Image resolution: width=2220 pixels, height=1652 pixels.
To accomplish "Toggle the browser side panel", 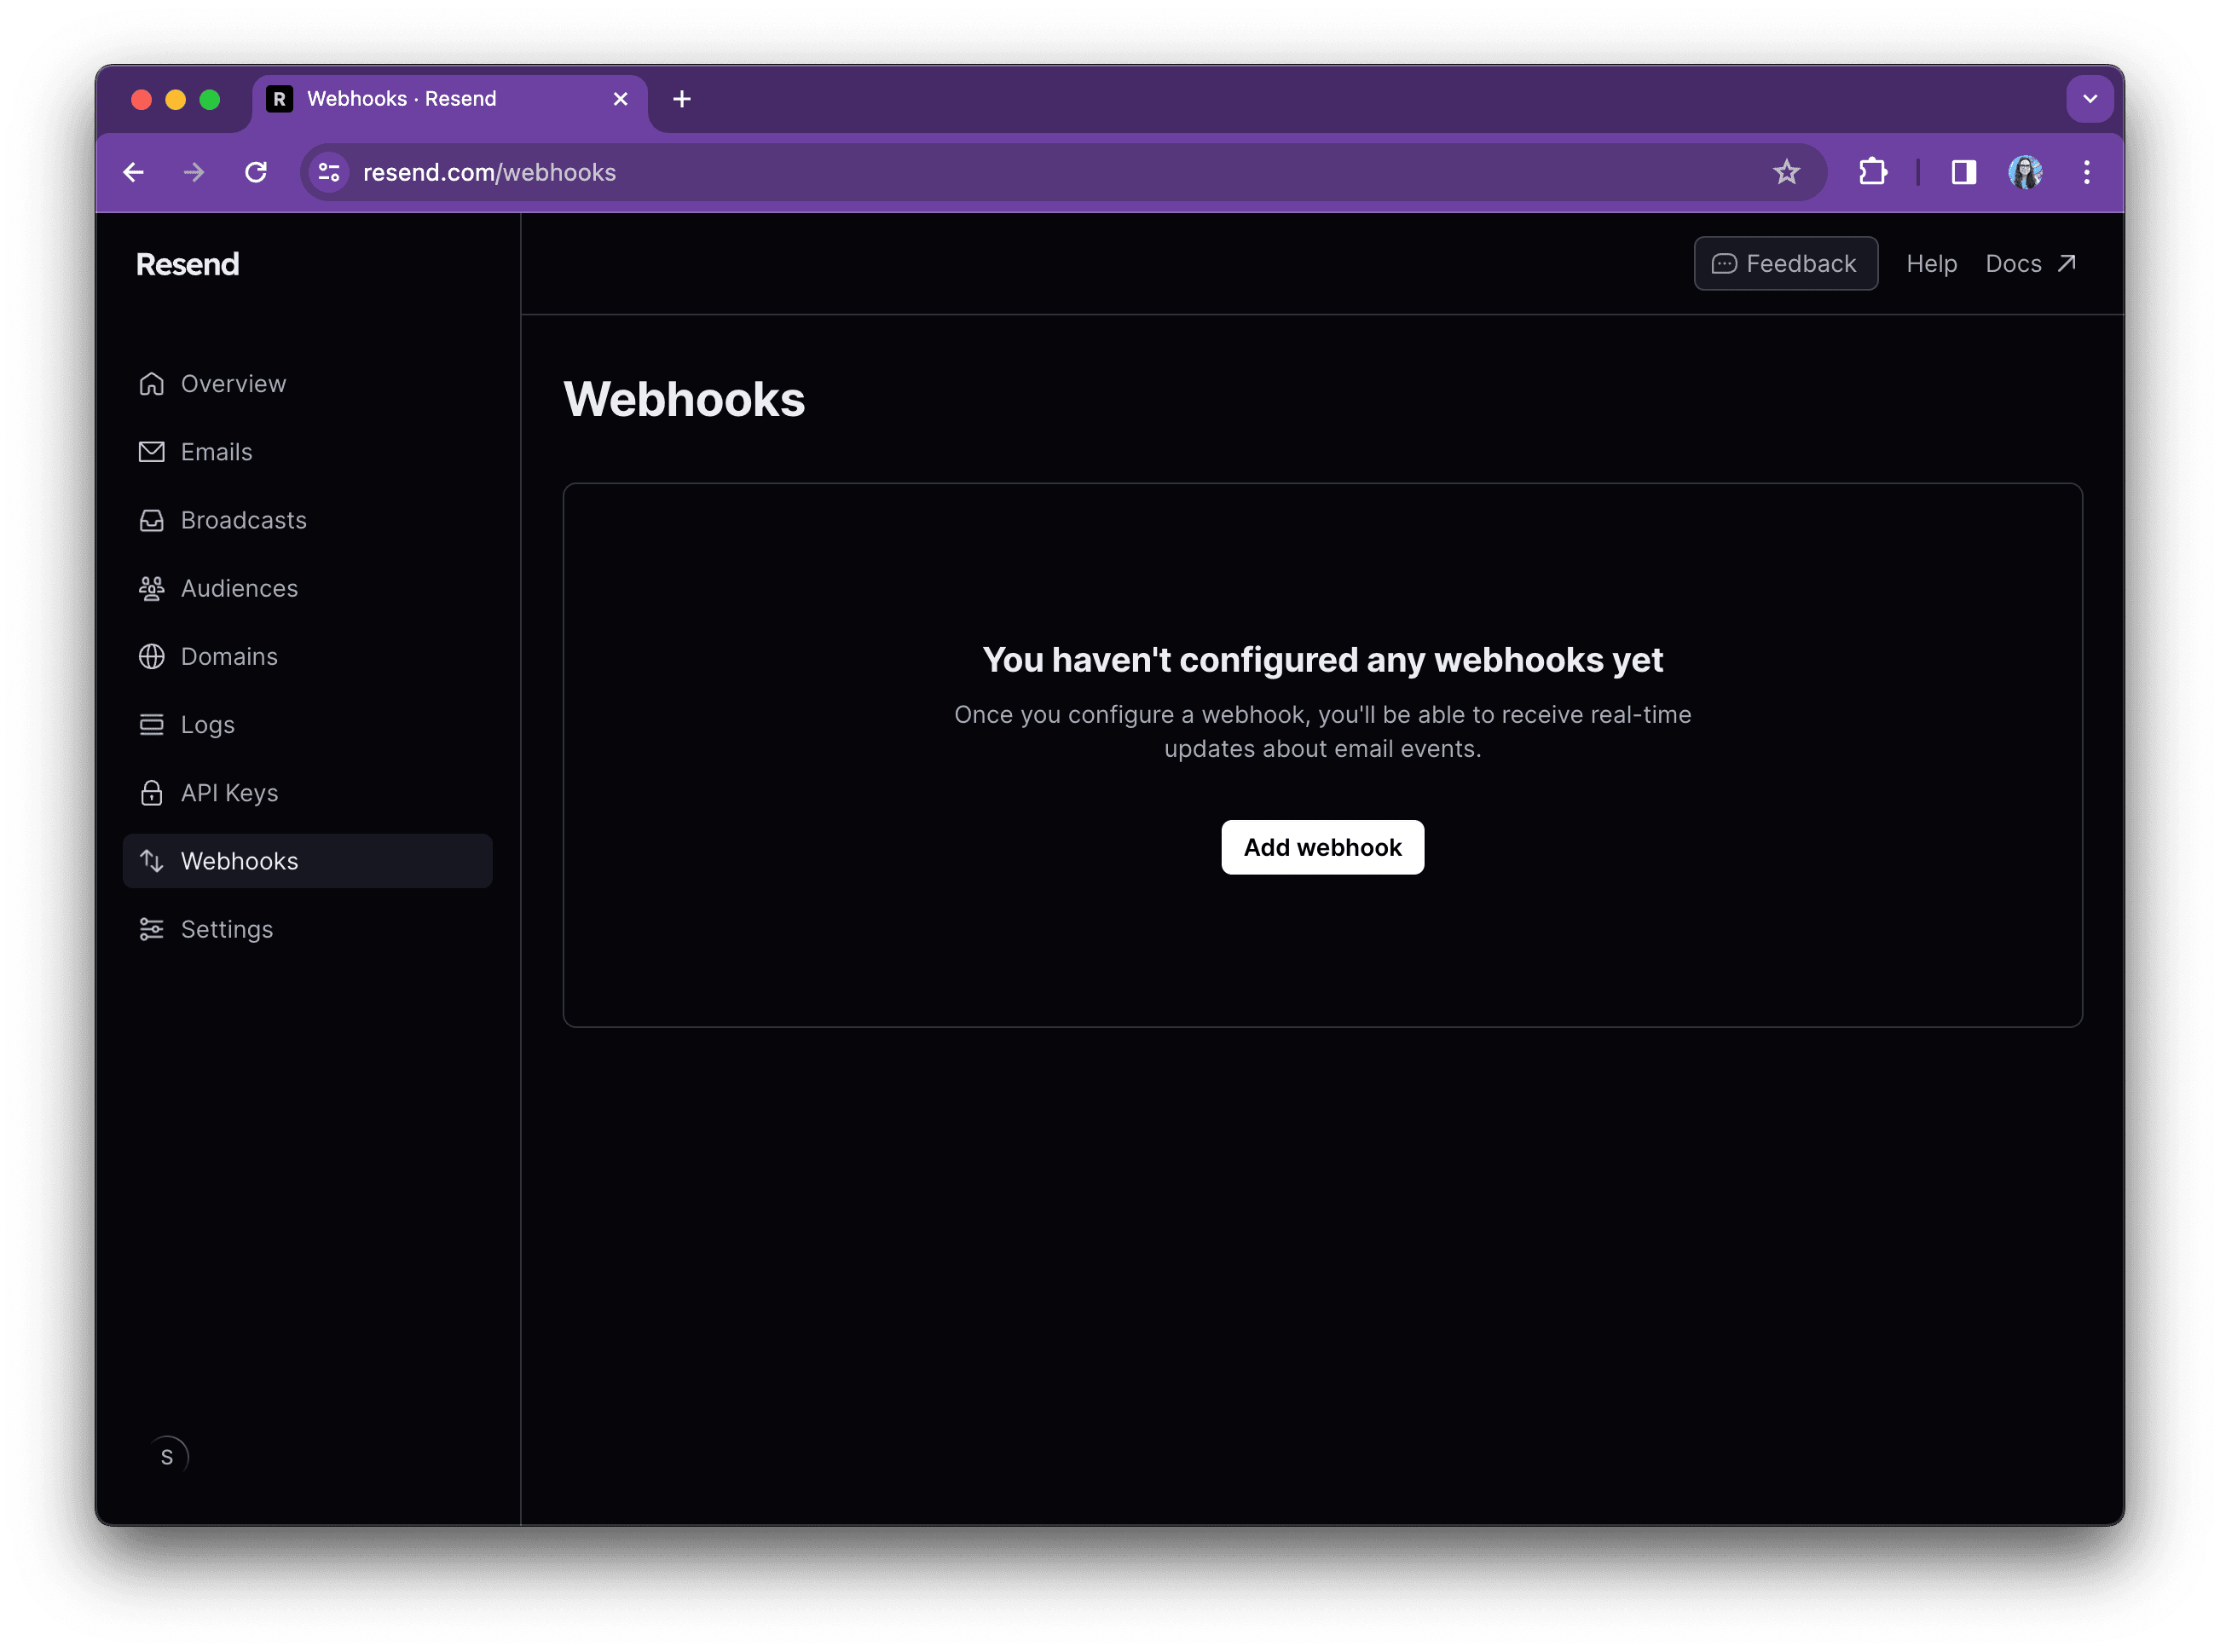I will (1962, 172).
